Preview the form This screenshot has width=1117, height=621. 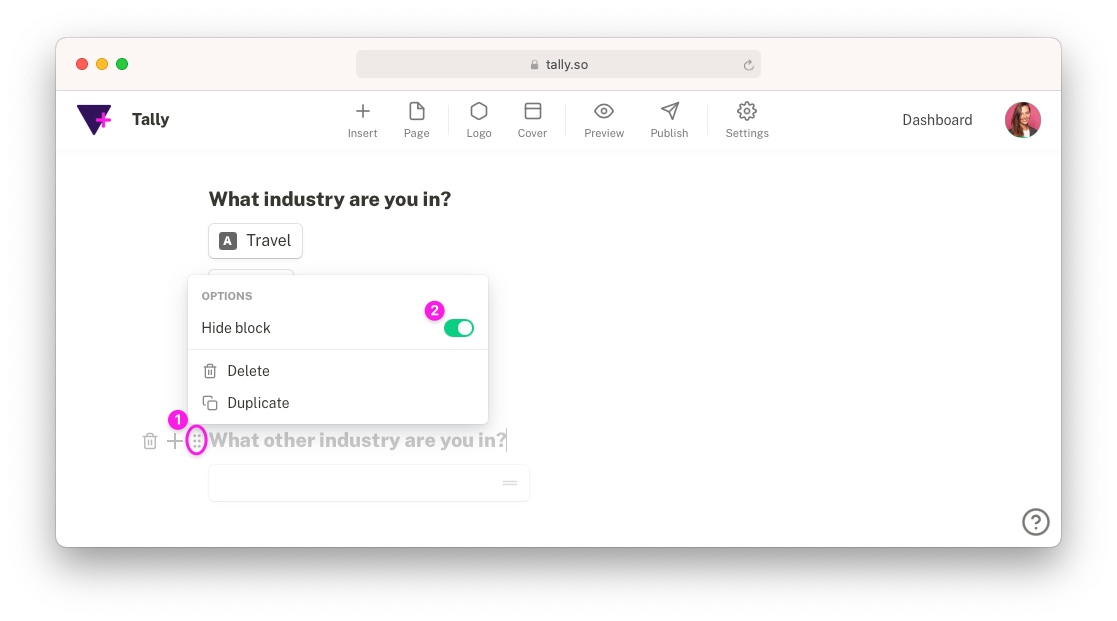click(x=604, y=120)
